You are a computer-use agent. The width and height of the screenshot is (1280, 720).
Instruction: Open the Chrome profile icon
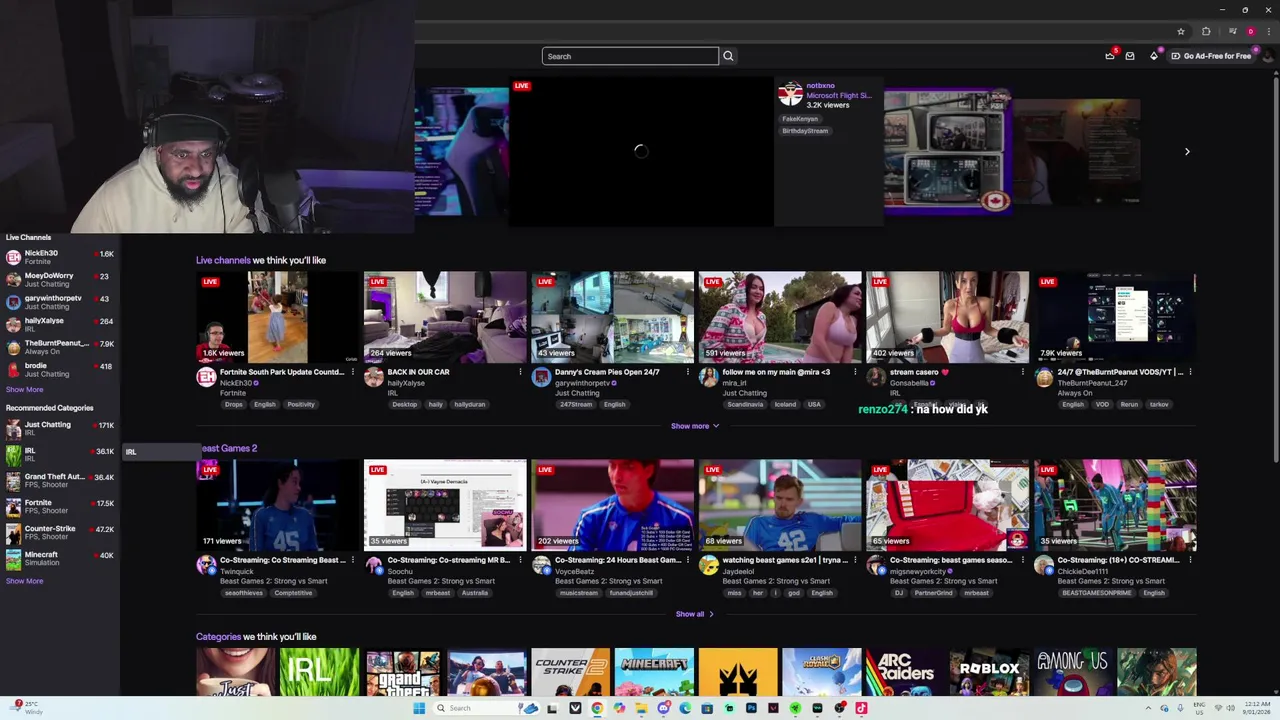pyautogui.click(x=1250, y=31)
